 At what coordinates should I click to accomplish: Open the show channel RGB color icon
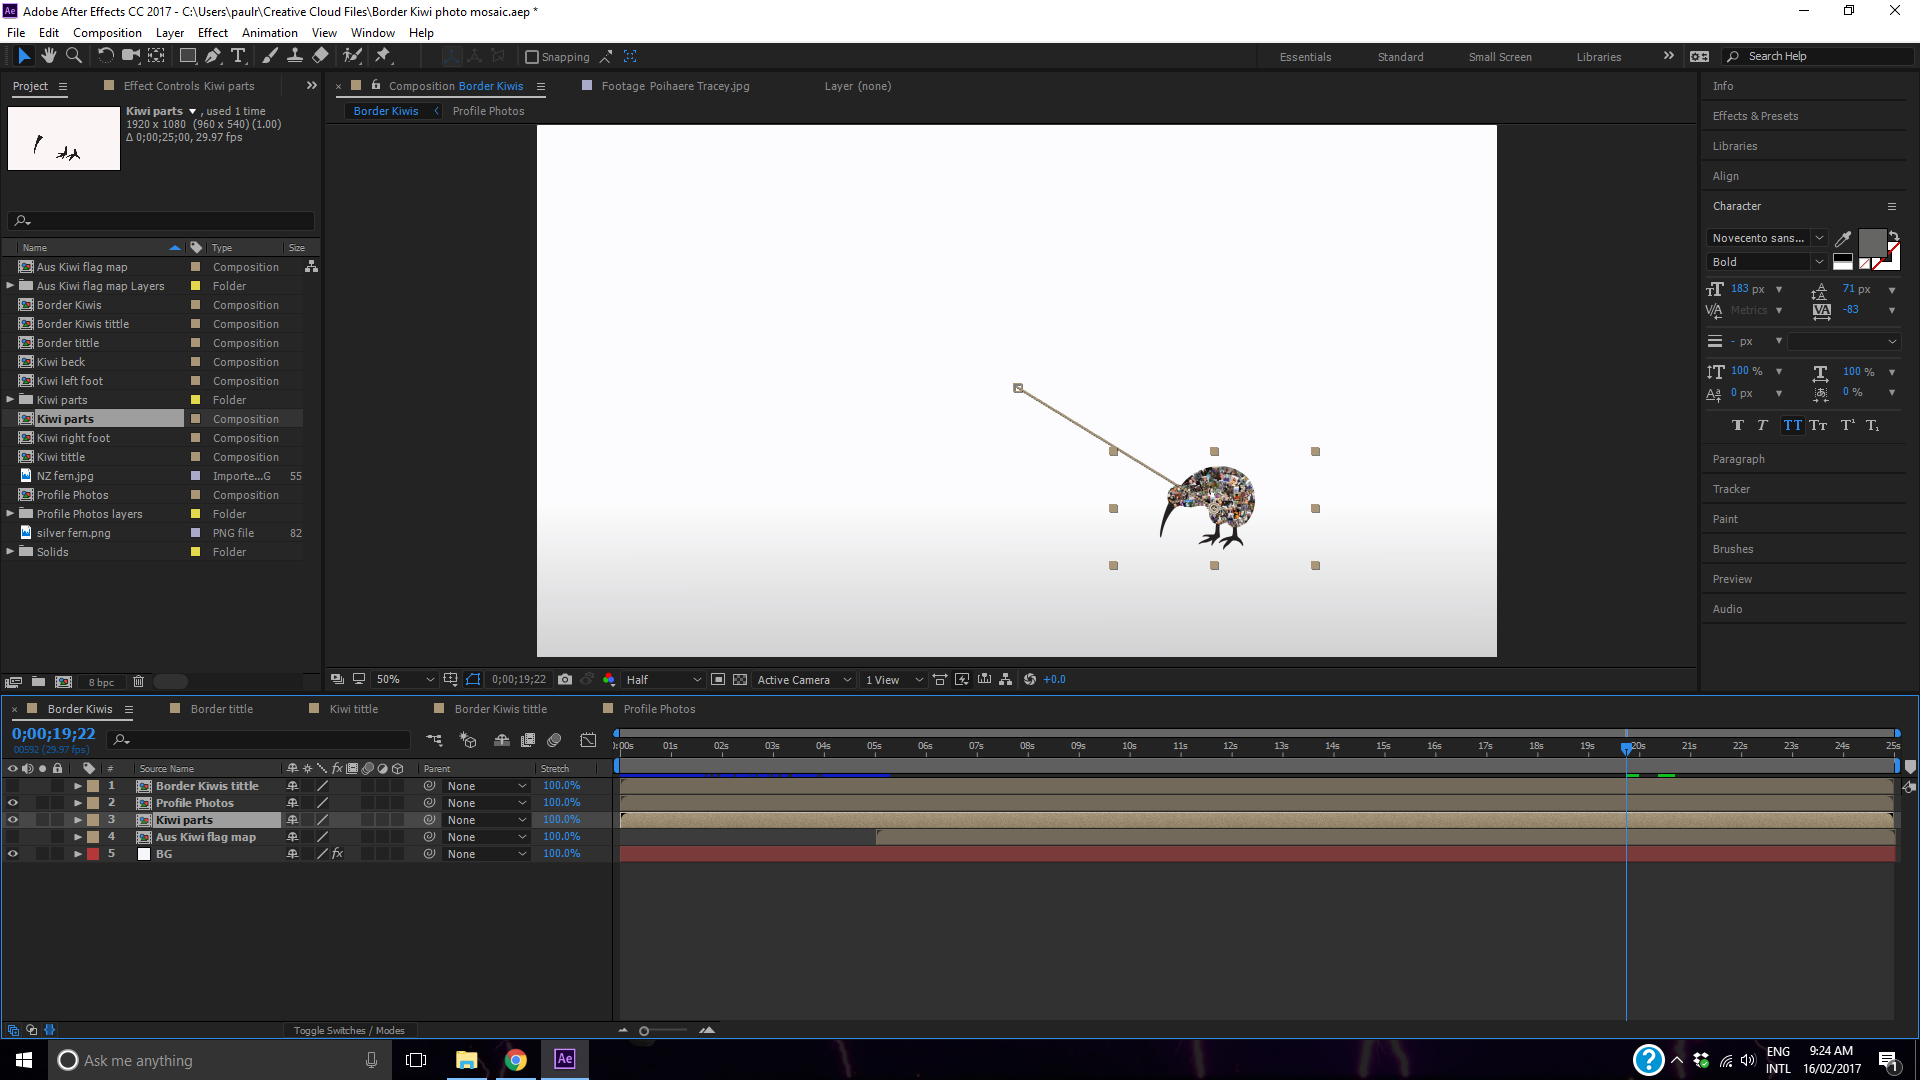[609, 680]
